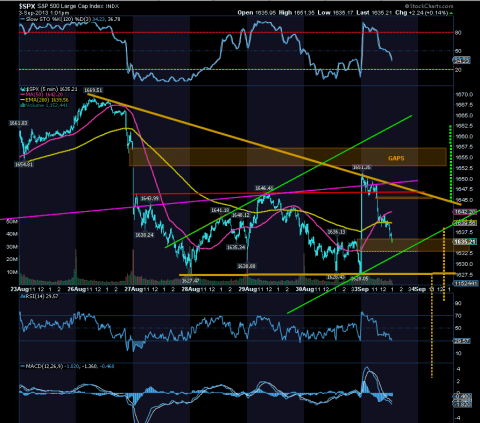
Task: Click the 1646.48 price label
Action: [264, 188]
